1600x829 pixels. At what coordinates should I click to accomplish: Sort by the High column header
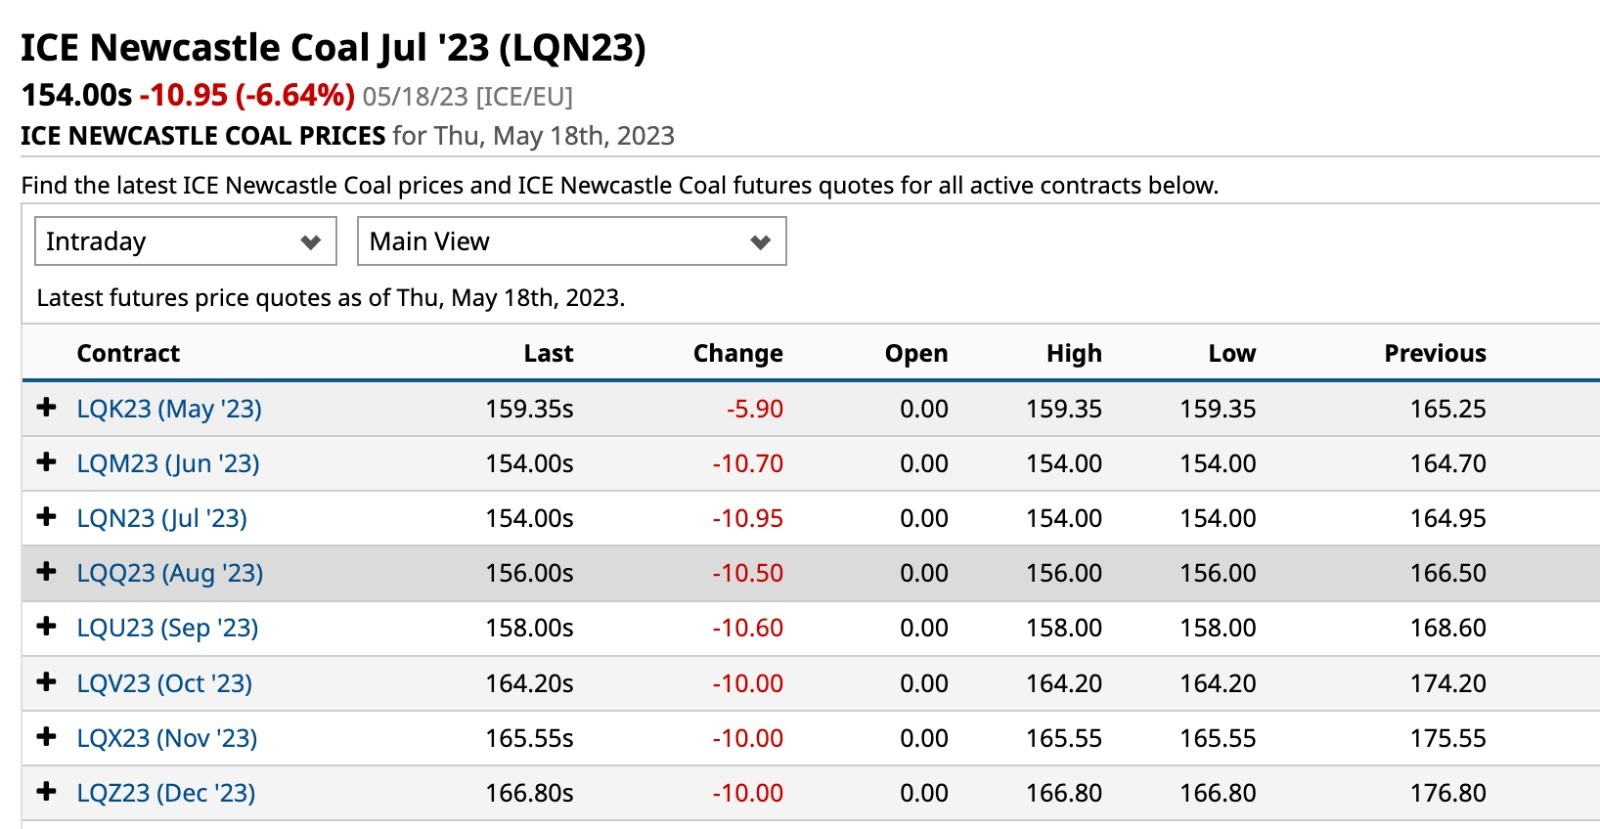coord(1074,354)
